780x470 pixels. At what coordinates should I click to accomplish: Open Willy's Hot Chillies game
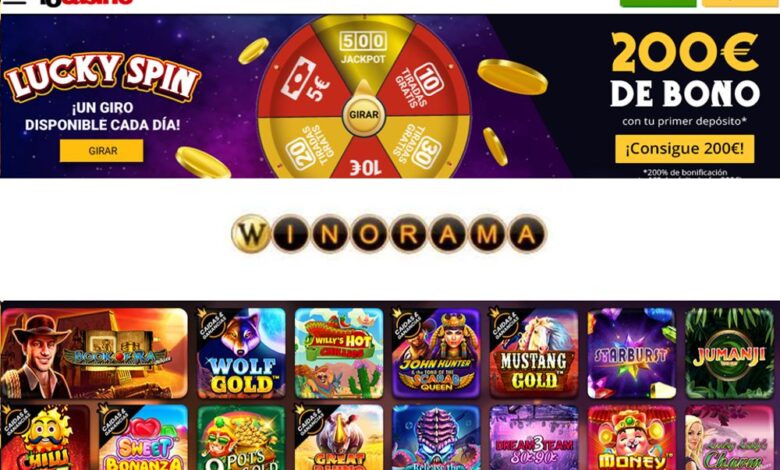pos(339,354)
